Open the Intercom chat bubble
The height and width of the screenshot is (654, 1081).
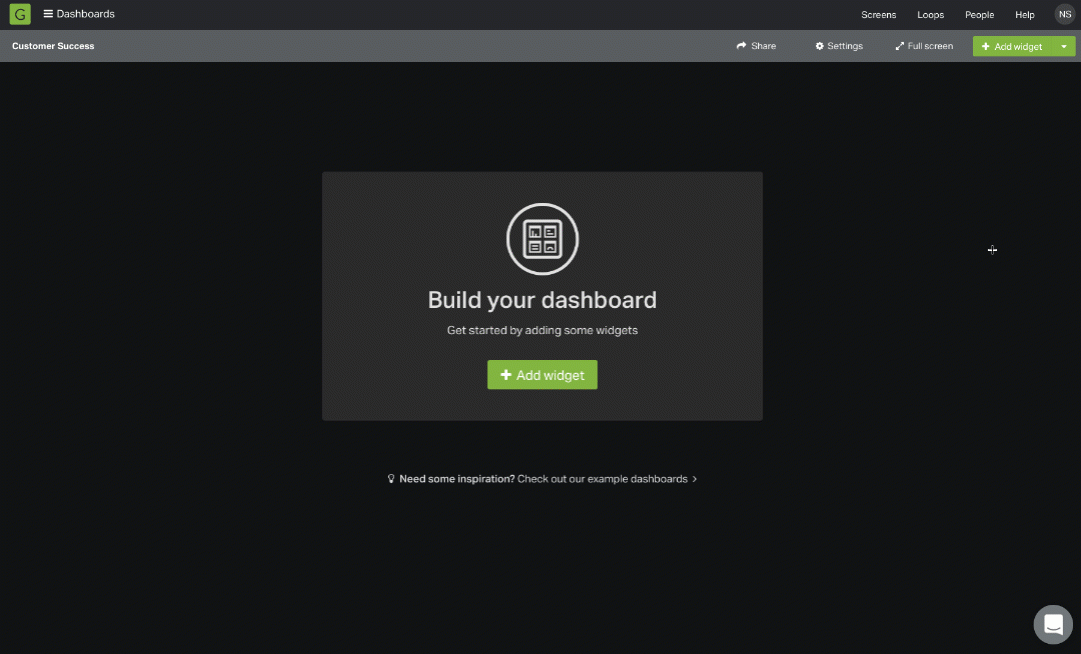click(1052, 624)
